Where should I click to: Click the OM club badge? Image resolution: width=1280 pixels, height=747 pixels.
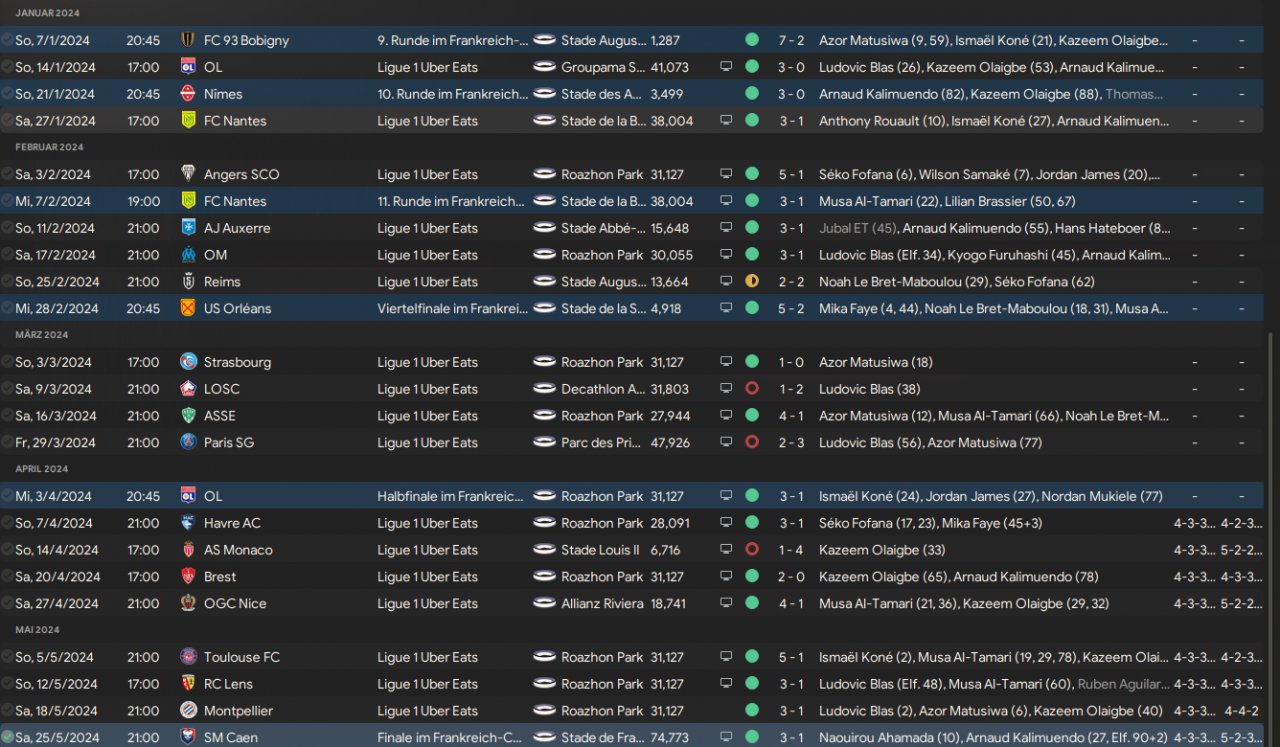coord(187,255)
